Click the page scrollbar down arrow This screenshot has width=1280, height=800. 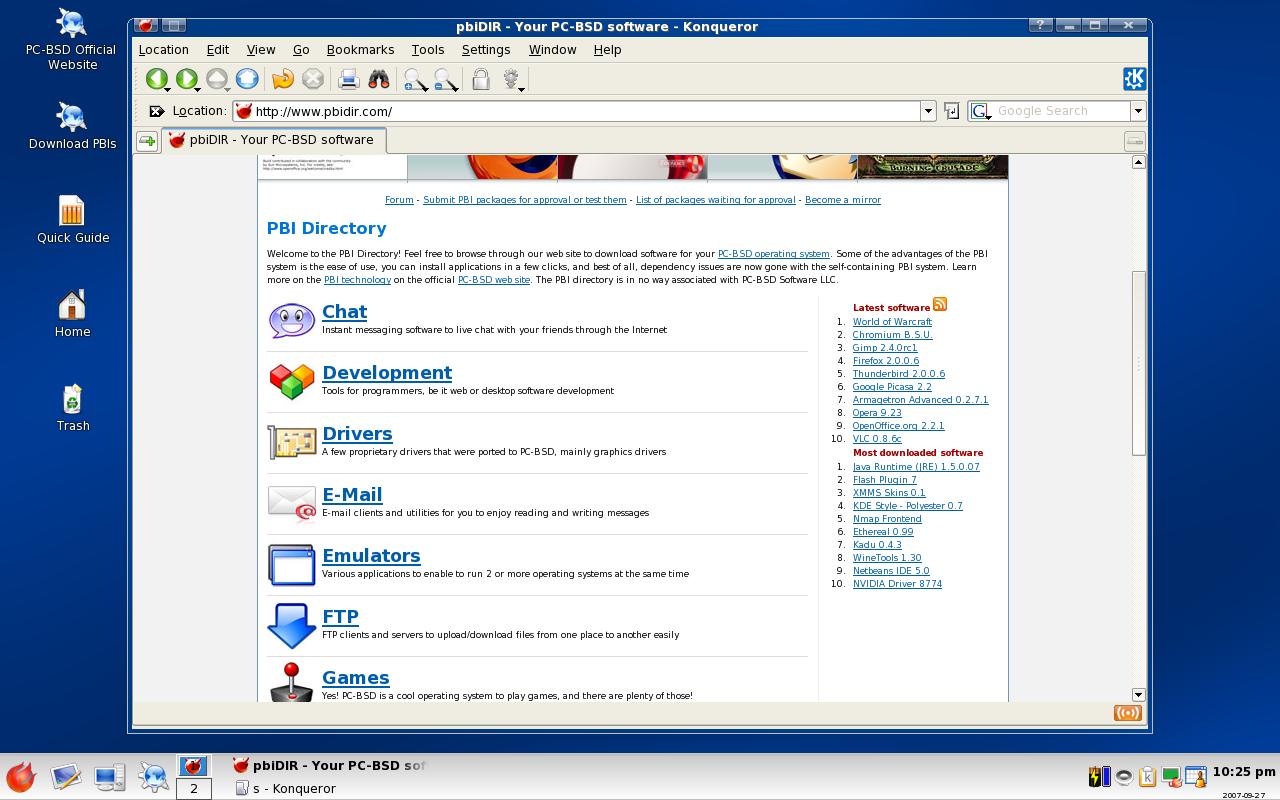1138,694
